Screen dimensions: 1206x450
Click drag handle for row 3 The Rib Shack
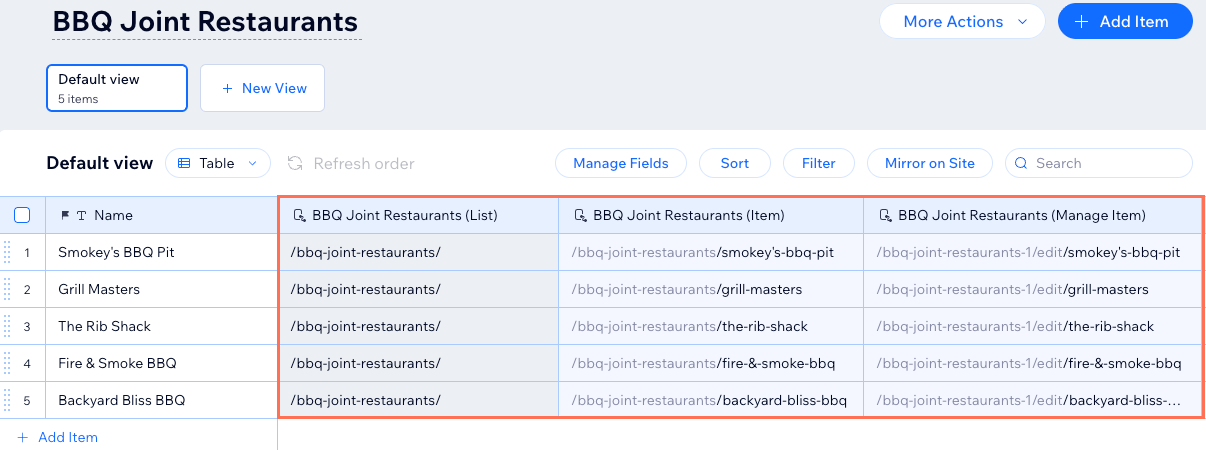click(x=7, y=326)
